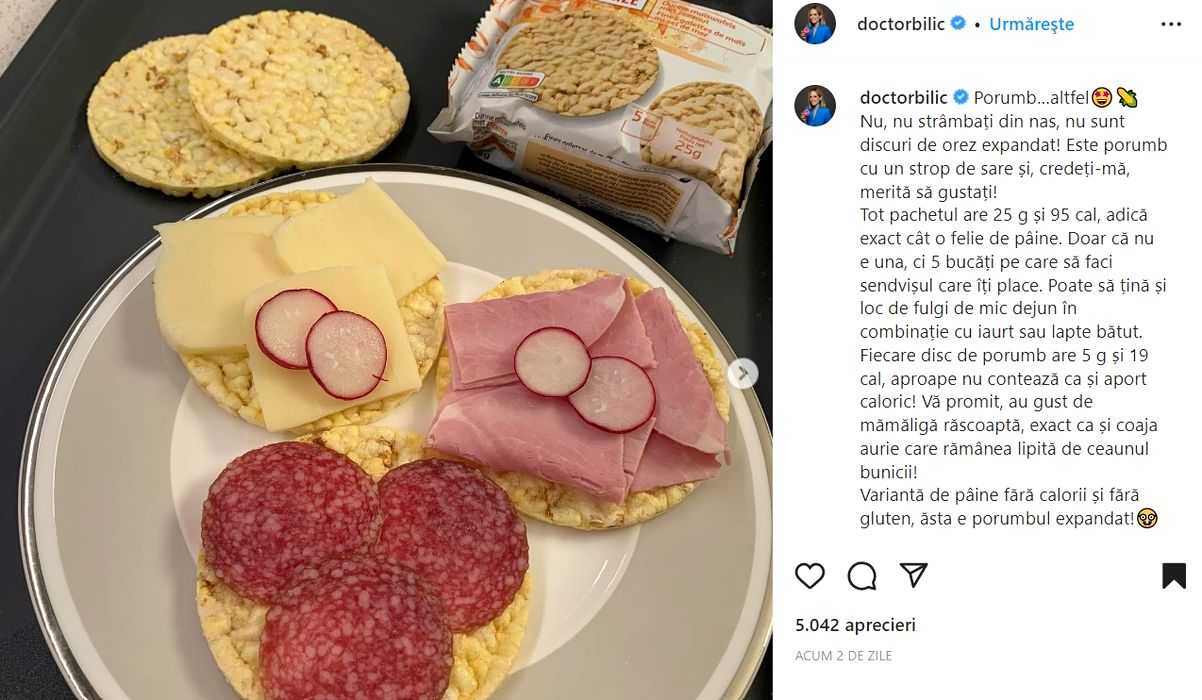Toggle the bookmark save icon
Viewport: 1202px width, 700px height.
tap(1173, 575)
